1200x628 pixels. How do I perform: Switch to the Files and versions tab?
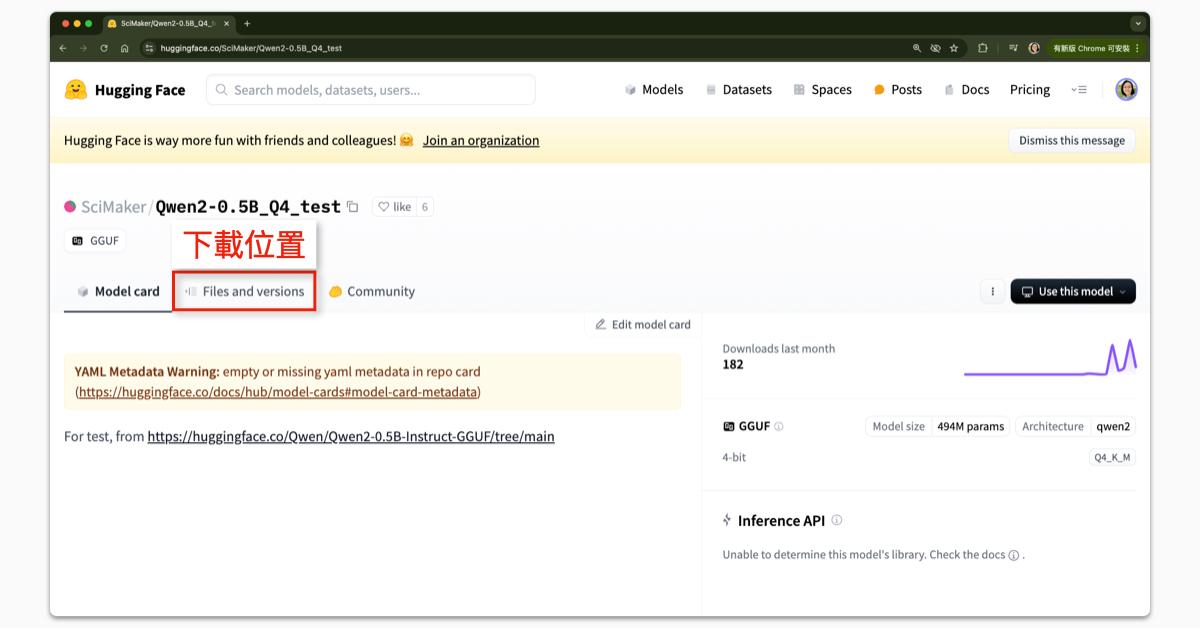click(244, 292)
